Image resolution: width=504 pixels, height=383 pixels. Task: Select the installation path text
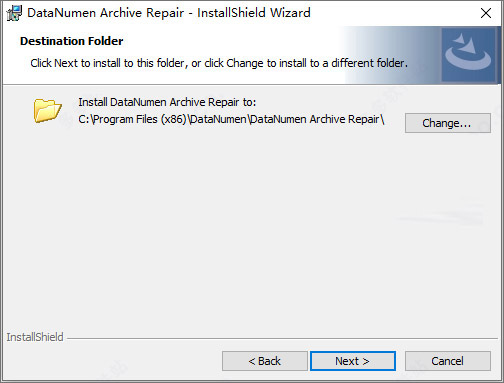pos(231,119)
